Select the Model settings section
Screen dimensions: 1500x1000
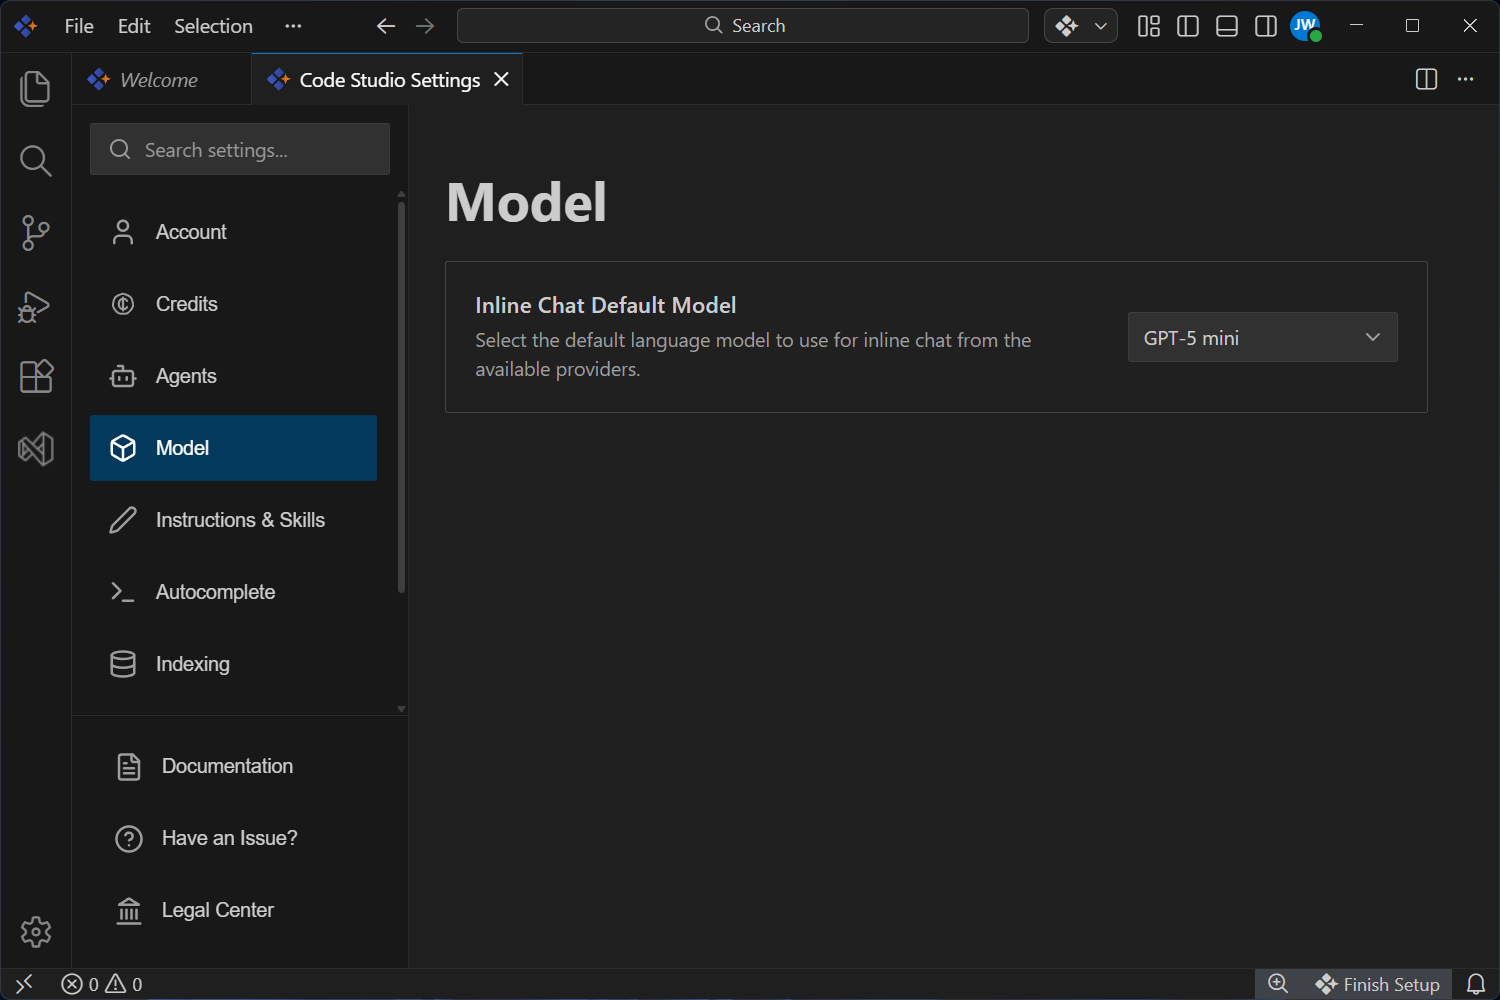coord(233,448)
